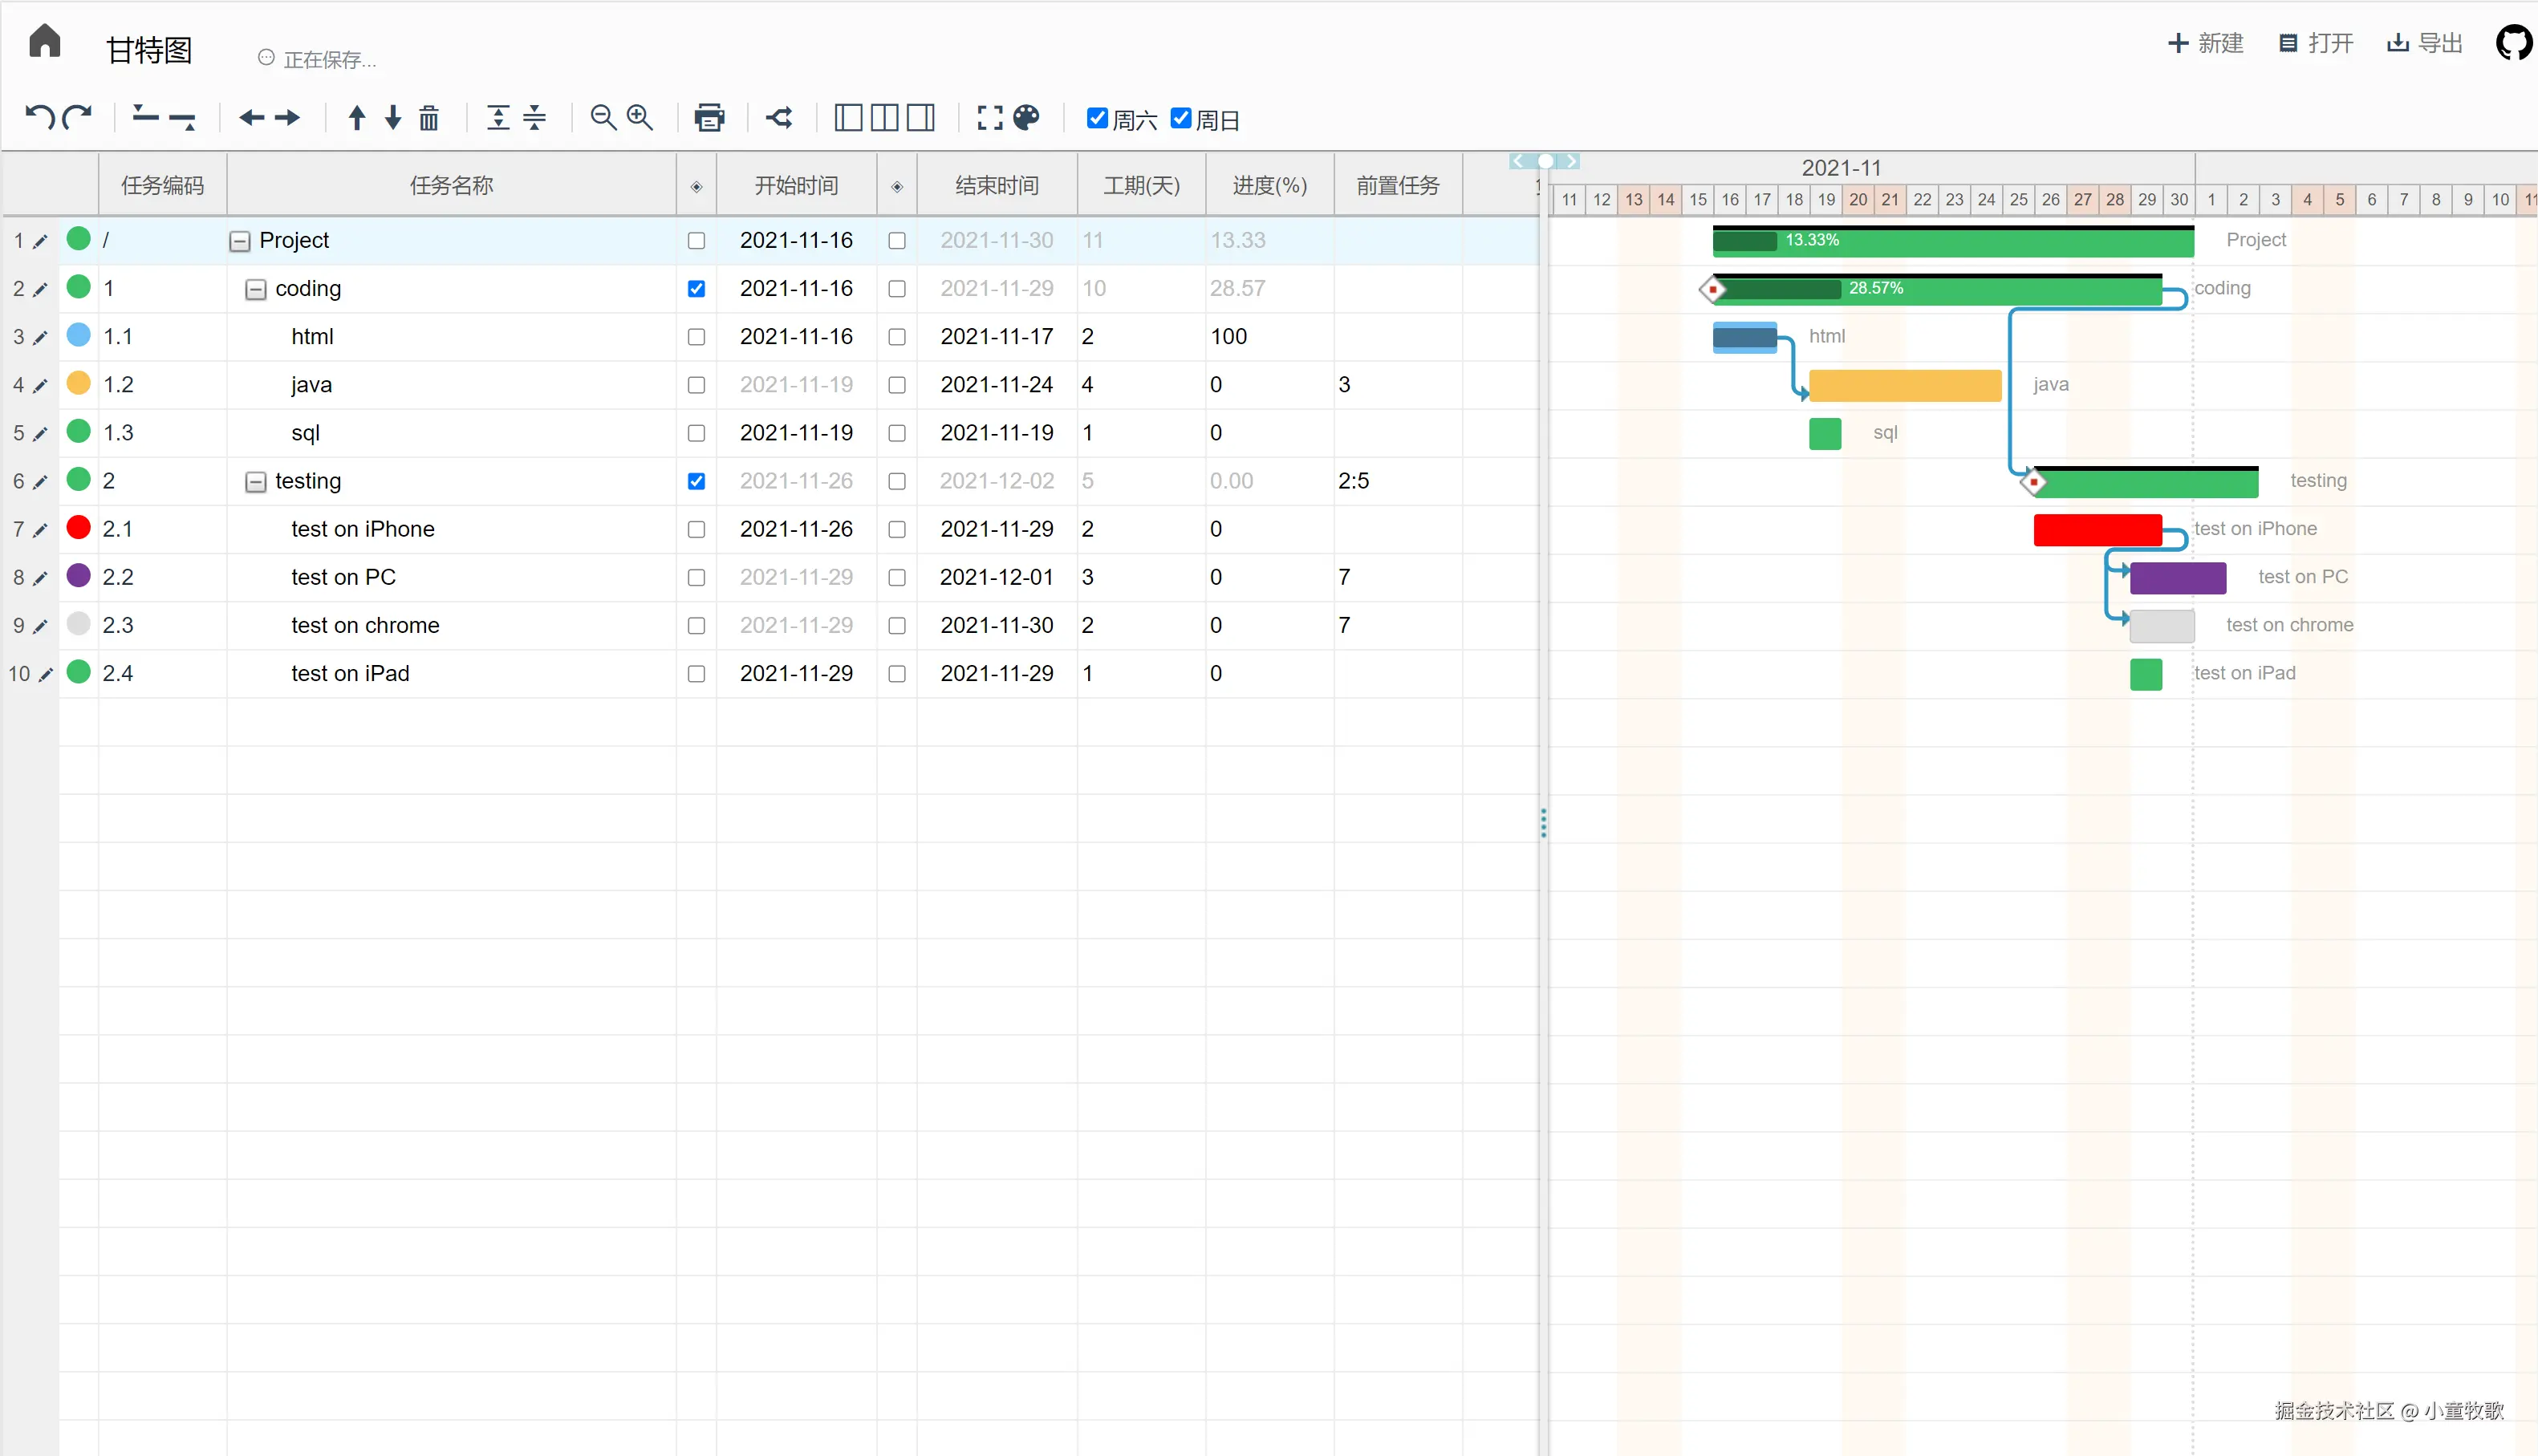The width and height of the screenshot is (2538, 1456).
Task: Click the undo arrow icon
Action: (39, 118)
